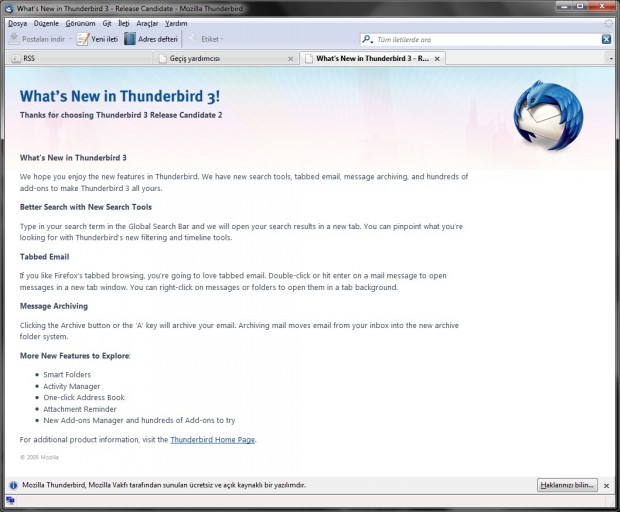Click the "Activity Manager" list item
Image resolution: width=620 pixels, height=512 pixels.
point(72,386)
